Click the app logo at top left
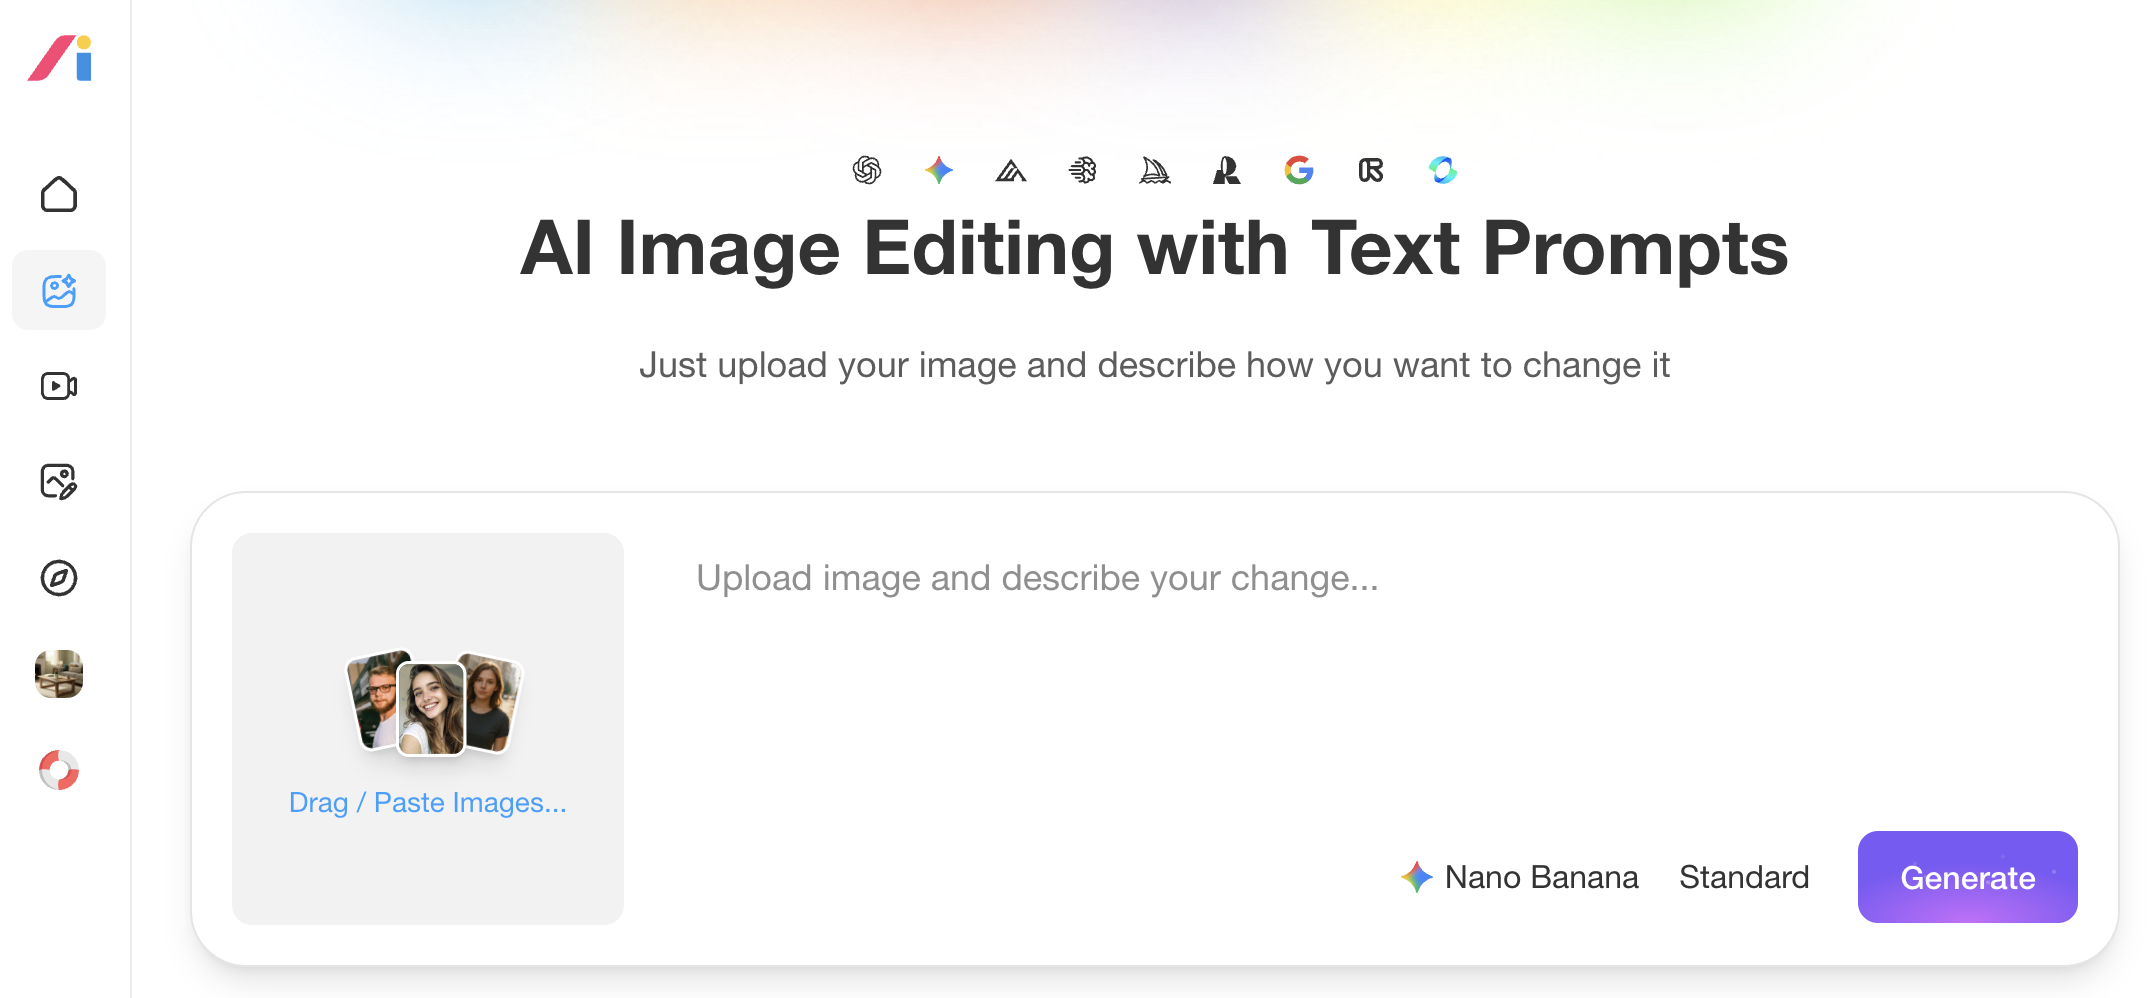 coord(61,58)
